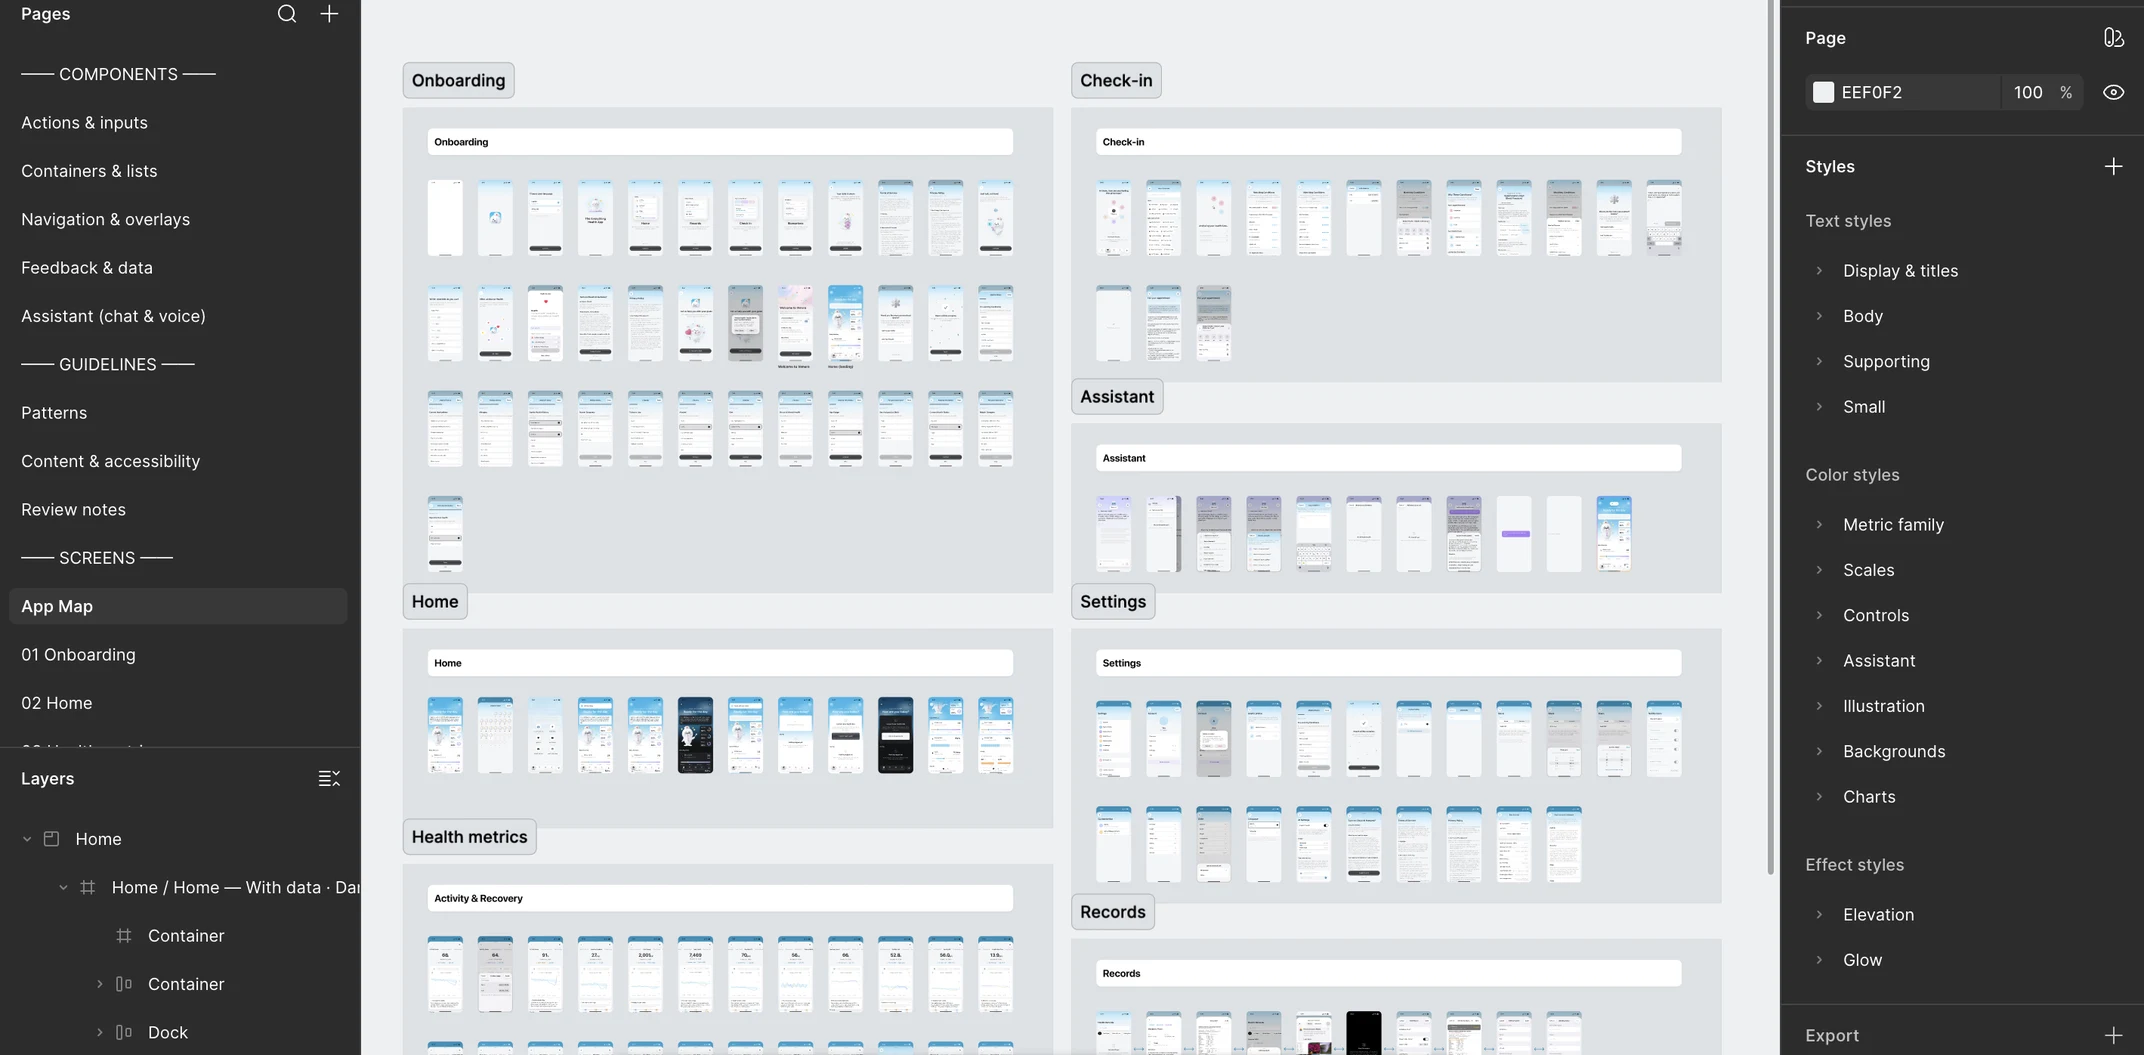Image resolution: width=2144 pixels, height=1055 pixels.
Task: Expand Display & titles text styles
Action: (1819, 271)
